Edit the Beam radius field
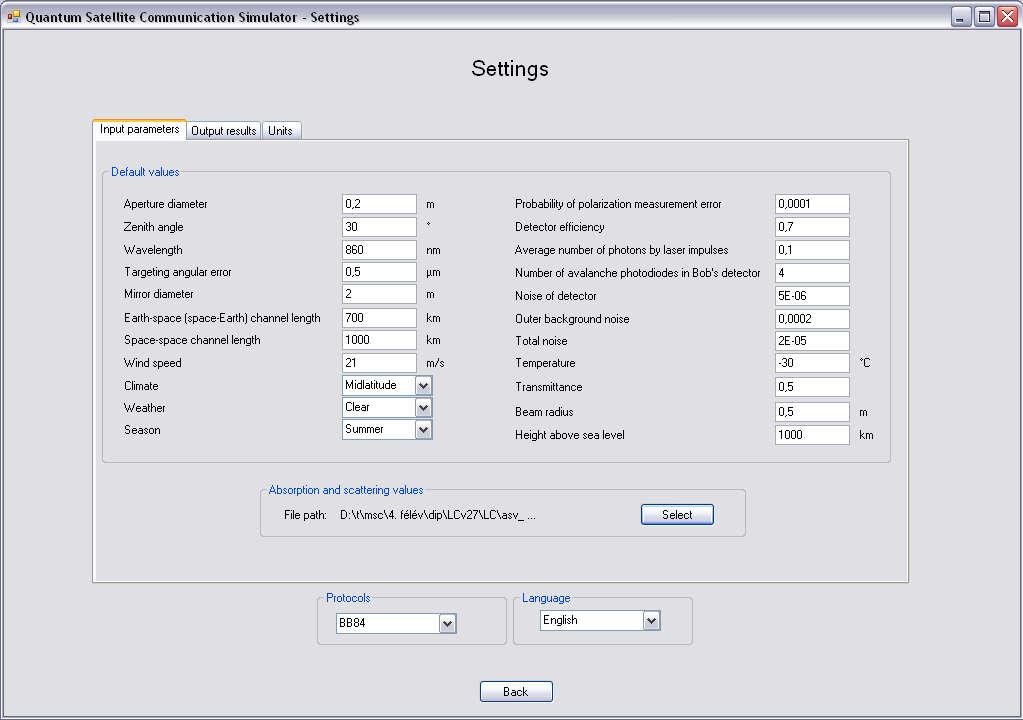Image resolution: width=1023 pixels, height=720 pixels. [x=812, y=412]
